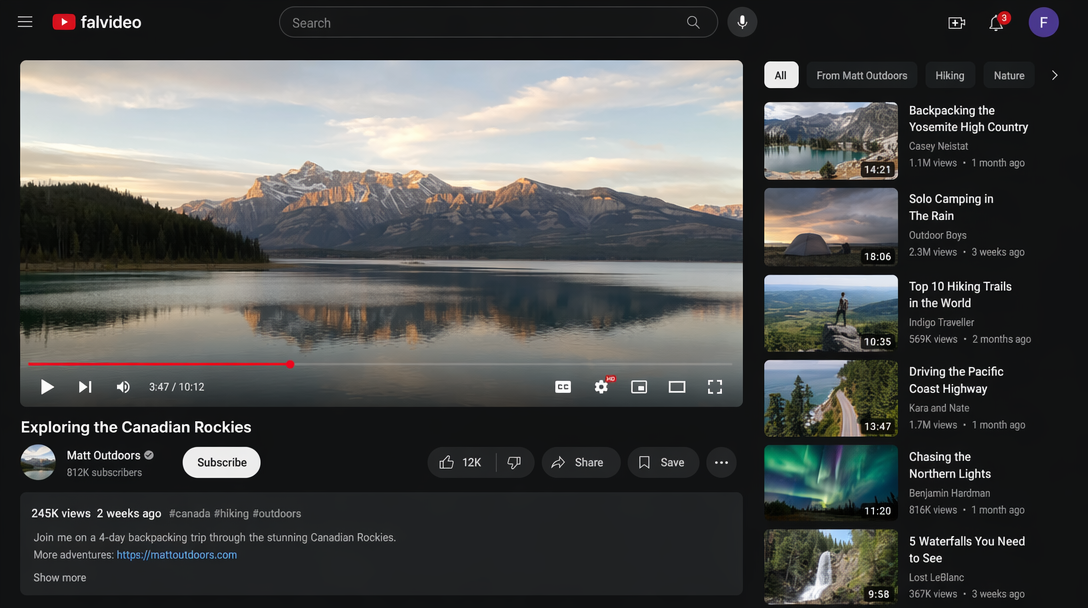Open the create video icon

pyautogui.click(x=956, y=22)
